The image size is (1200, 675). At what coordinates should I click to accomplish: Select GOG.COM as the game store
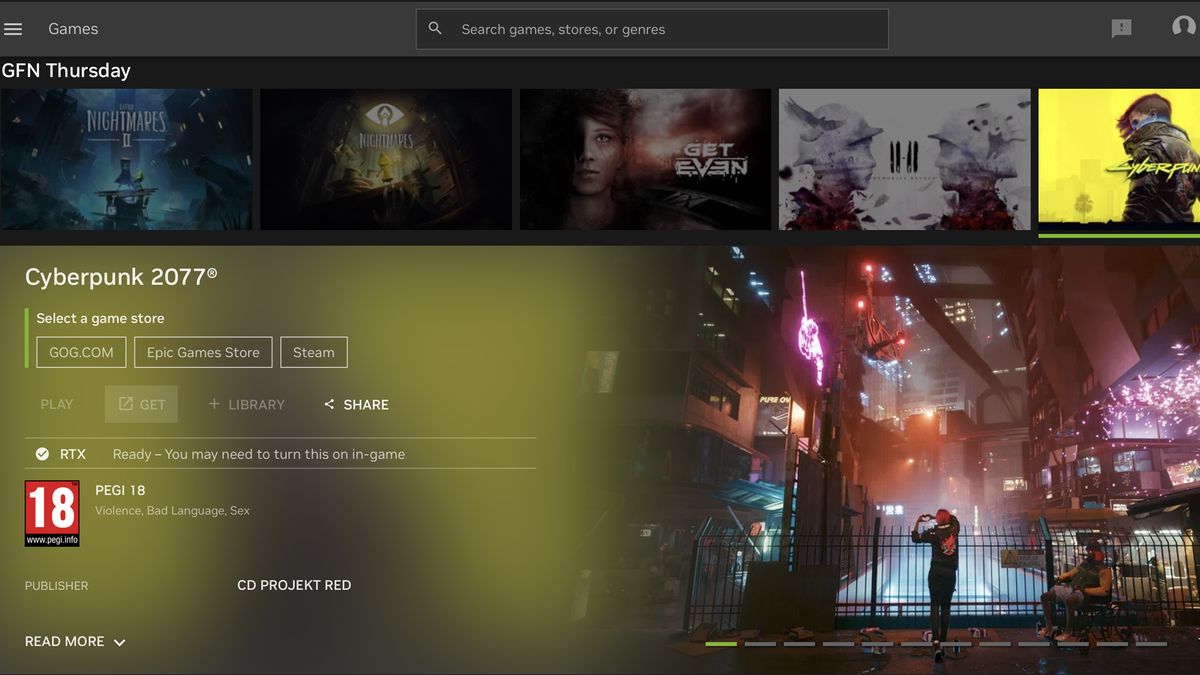(80, 352)
